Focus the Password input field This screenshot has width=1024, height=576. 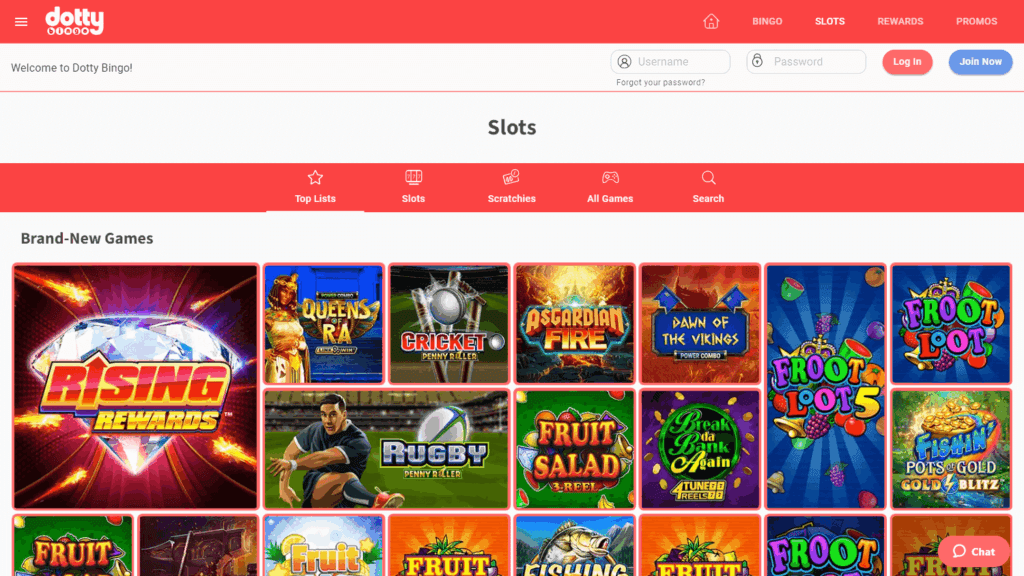(x=806, y=62)
